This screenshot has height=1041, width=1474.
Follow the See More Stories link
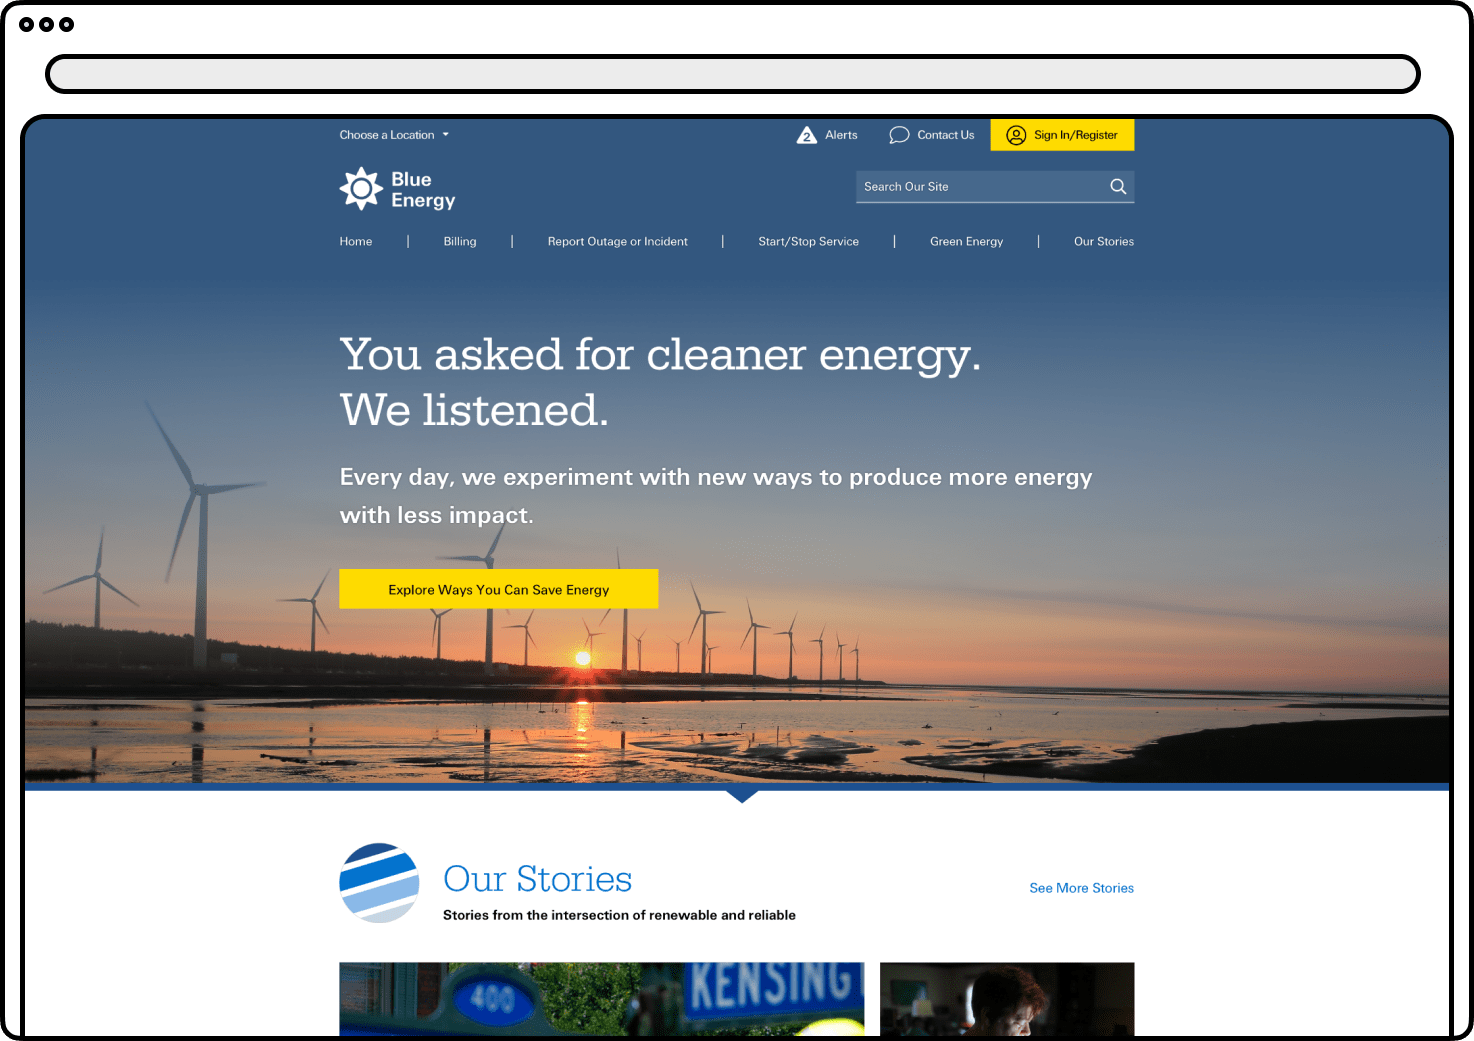click(1081, 888)
